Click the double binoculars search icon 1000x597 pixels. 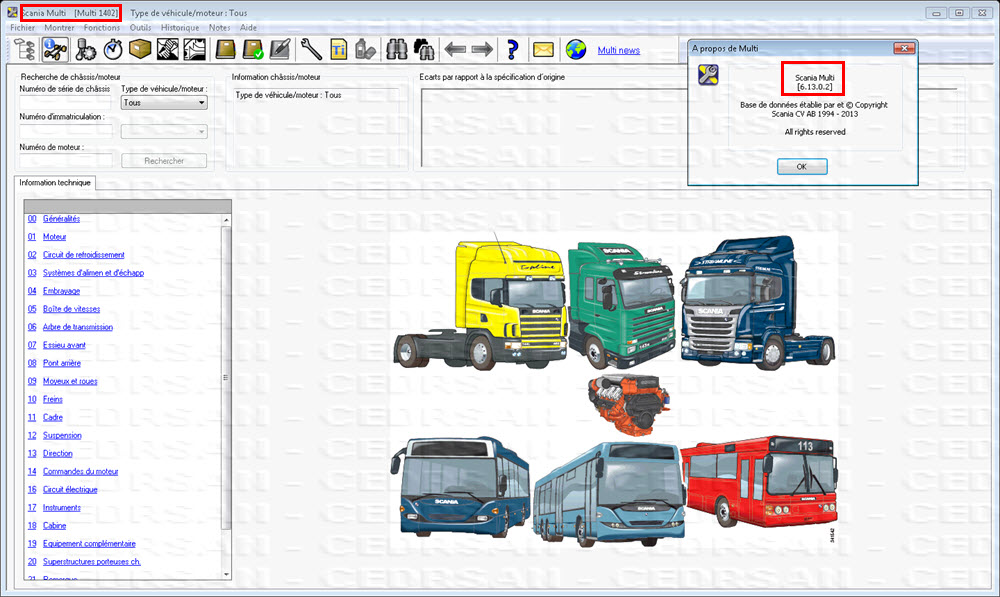click(424, 49)
